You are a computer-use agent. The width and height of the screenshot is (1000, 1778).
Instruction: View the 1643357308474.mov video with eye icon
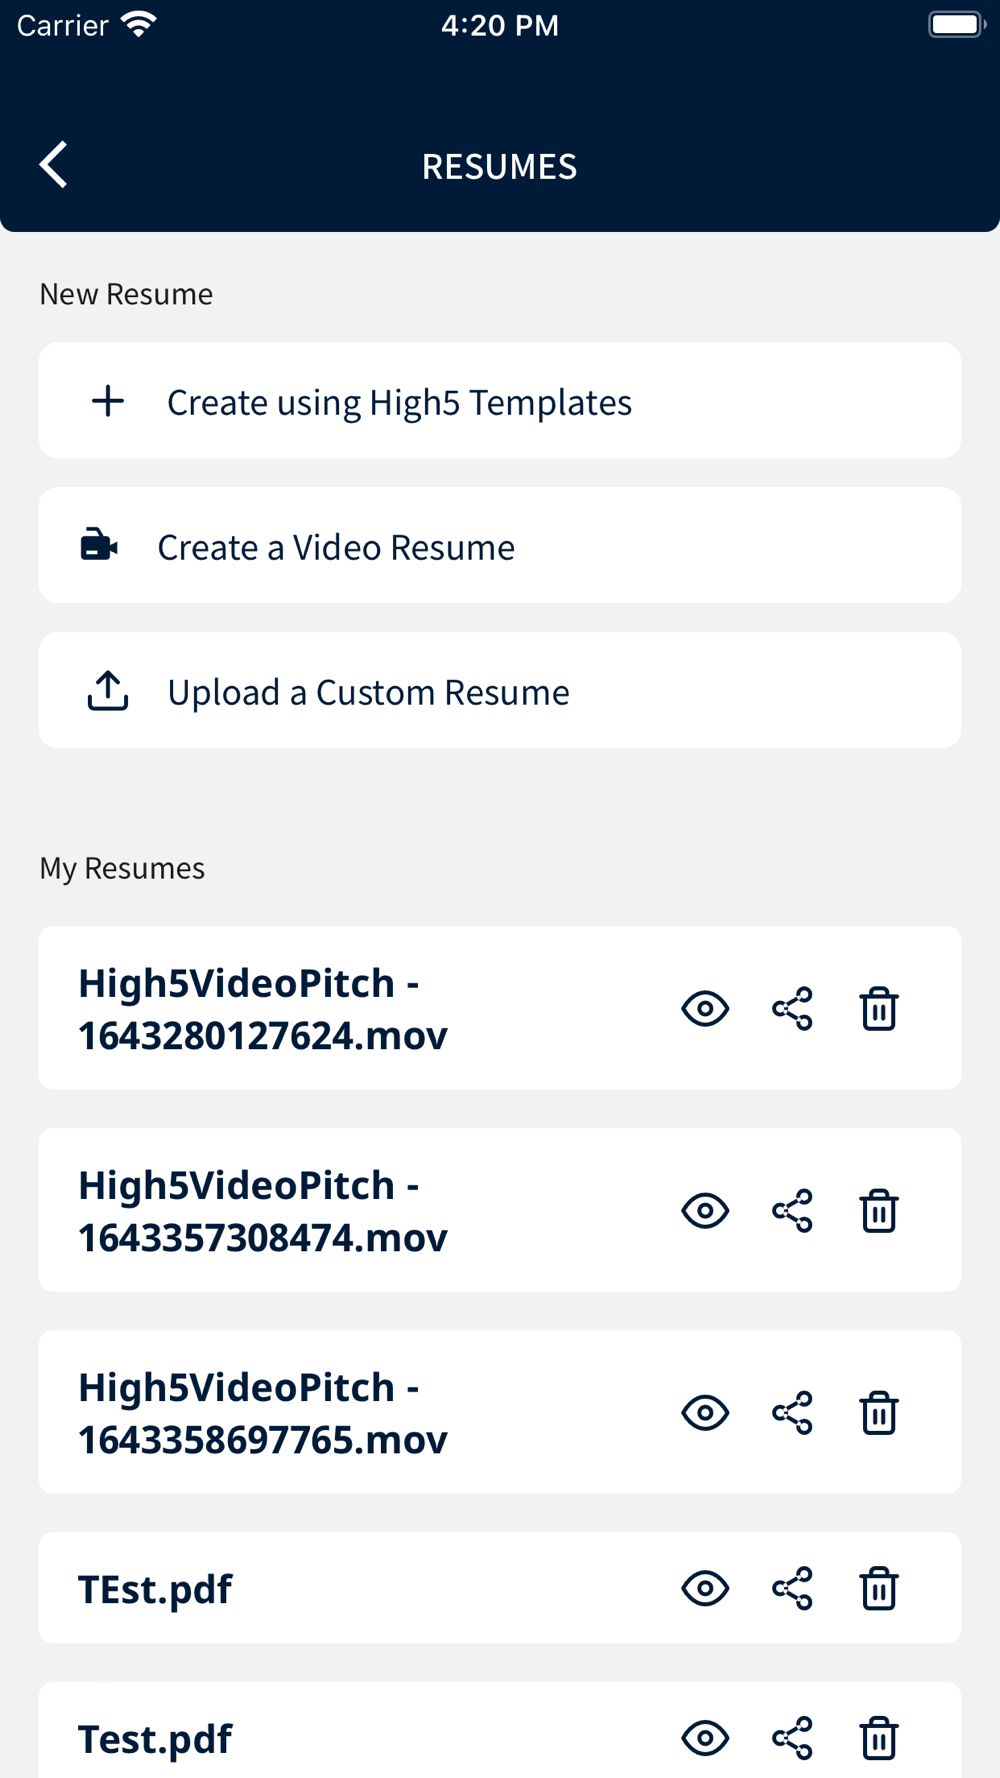pyautogui.click(x=705, y=1211)
